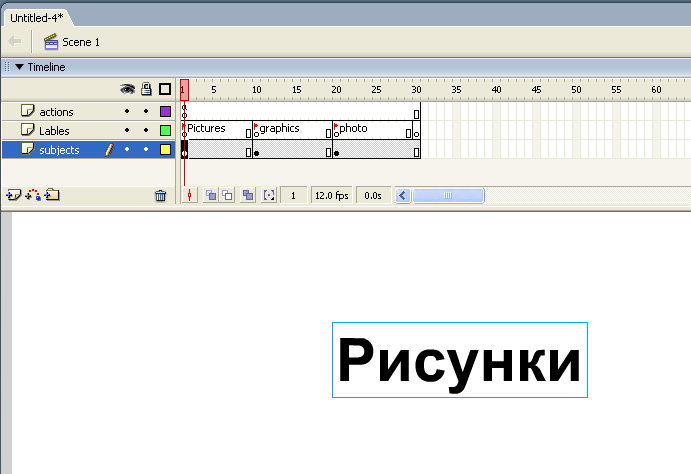Open Modify Onion Markers menu
This screenshot has width=691, height=474.
coord(269,195)
